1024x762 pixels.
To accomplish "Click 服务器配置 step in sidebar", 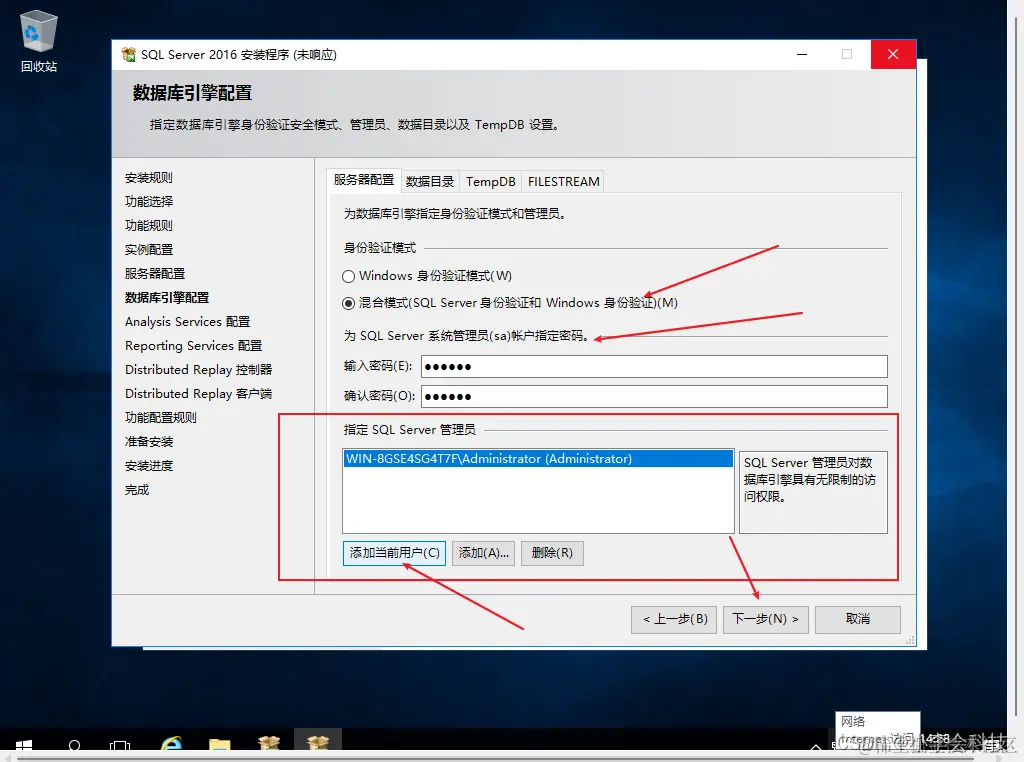I will click(x=155, y=274).
